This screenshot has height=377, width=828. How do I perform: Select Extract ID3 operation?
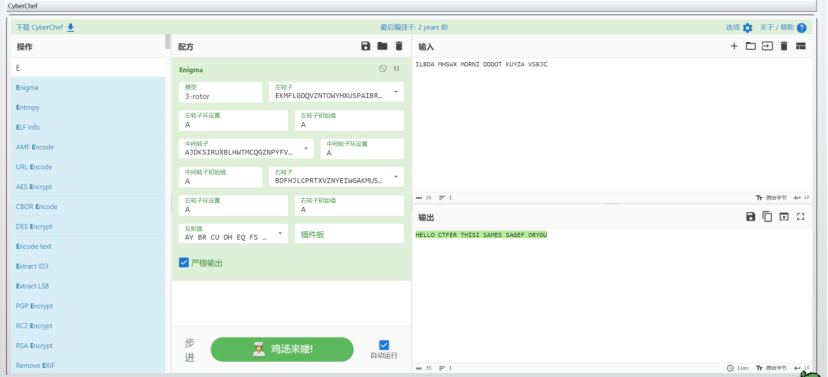88,266
